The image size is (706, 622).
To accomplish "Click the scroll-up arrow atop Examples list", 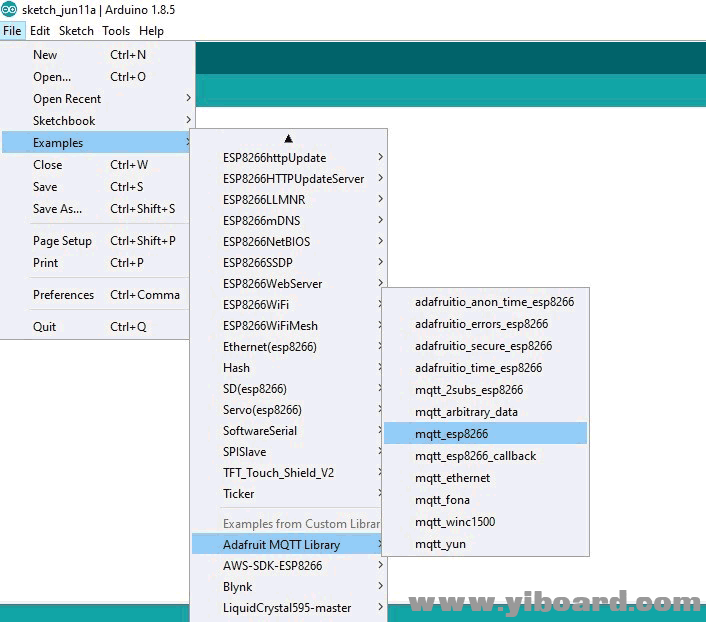I will (x=289, y=139).
